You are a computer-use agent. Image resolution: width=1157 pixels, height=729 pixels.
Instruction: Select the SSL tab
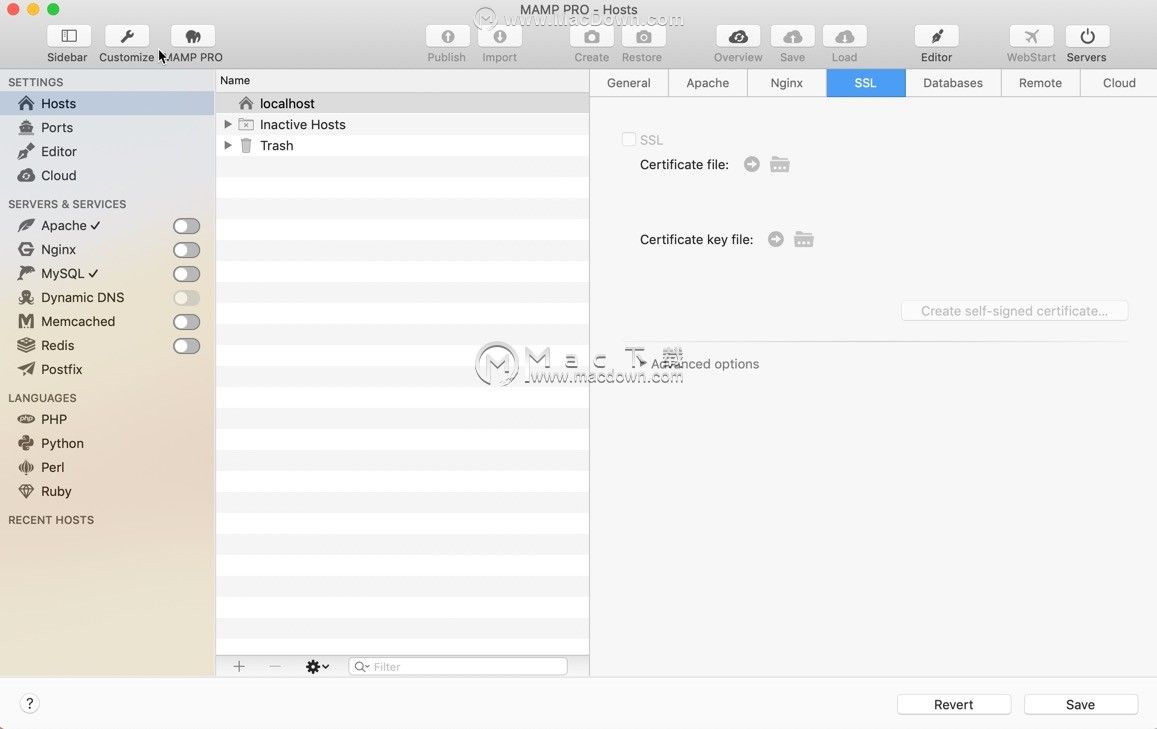coord(866,83)
